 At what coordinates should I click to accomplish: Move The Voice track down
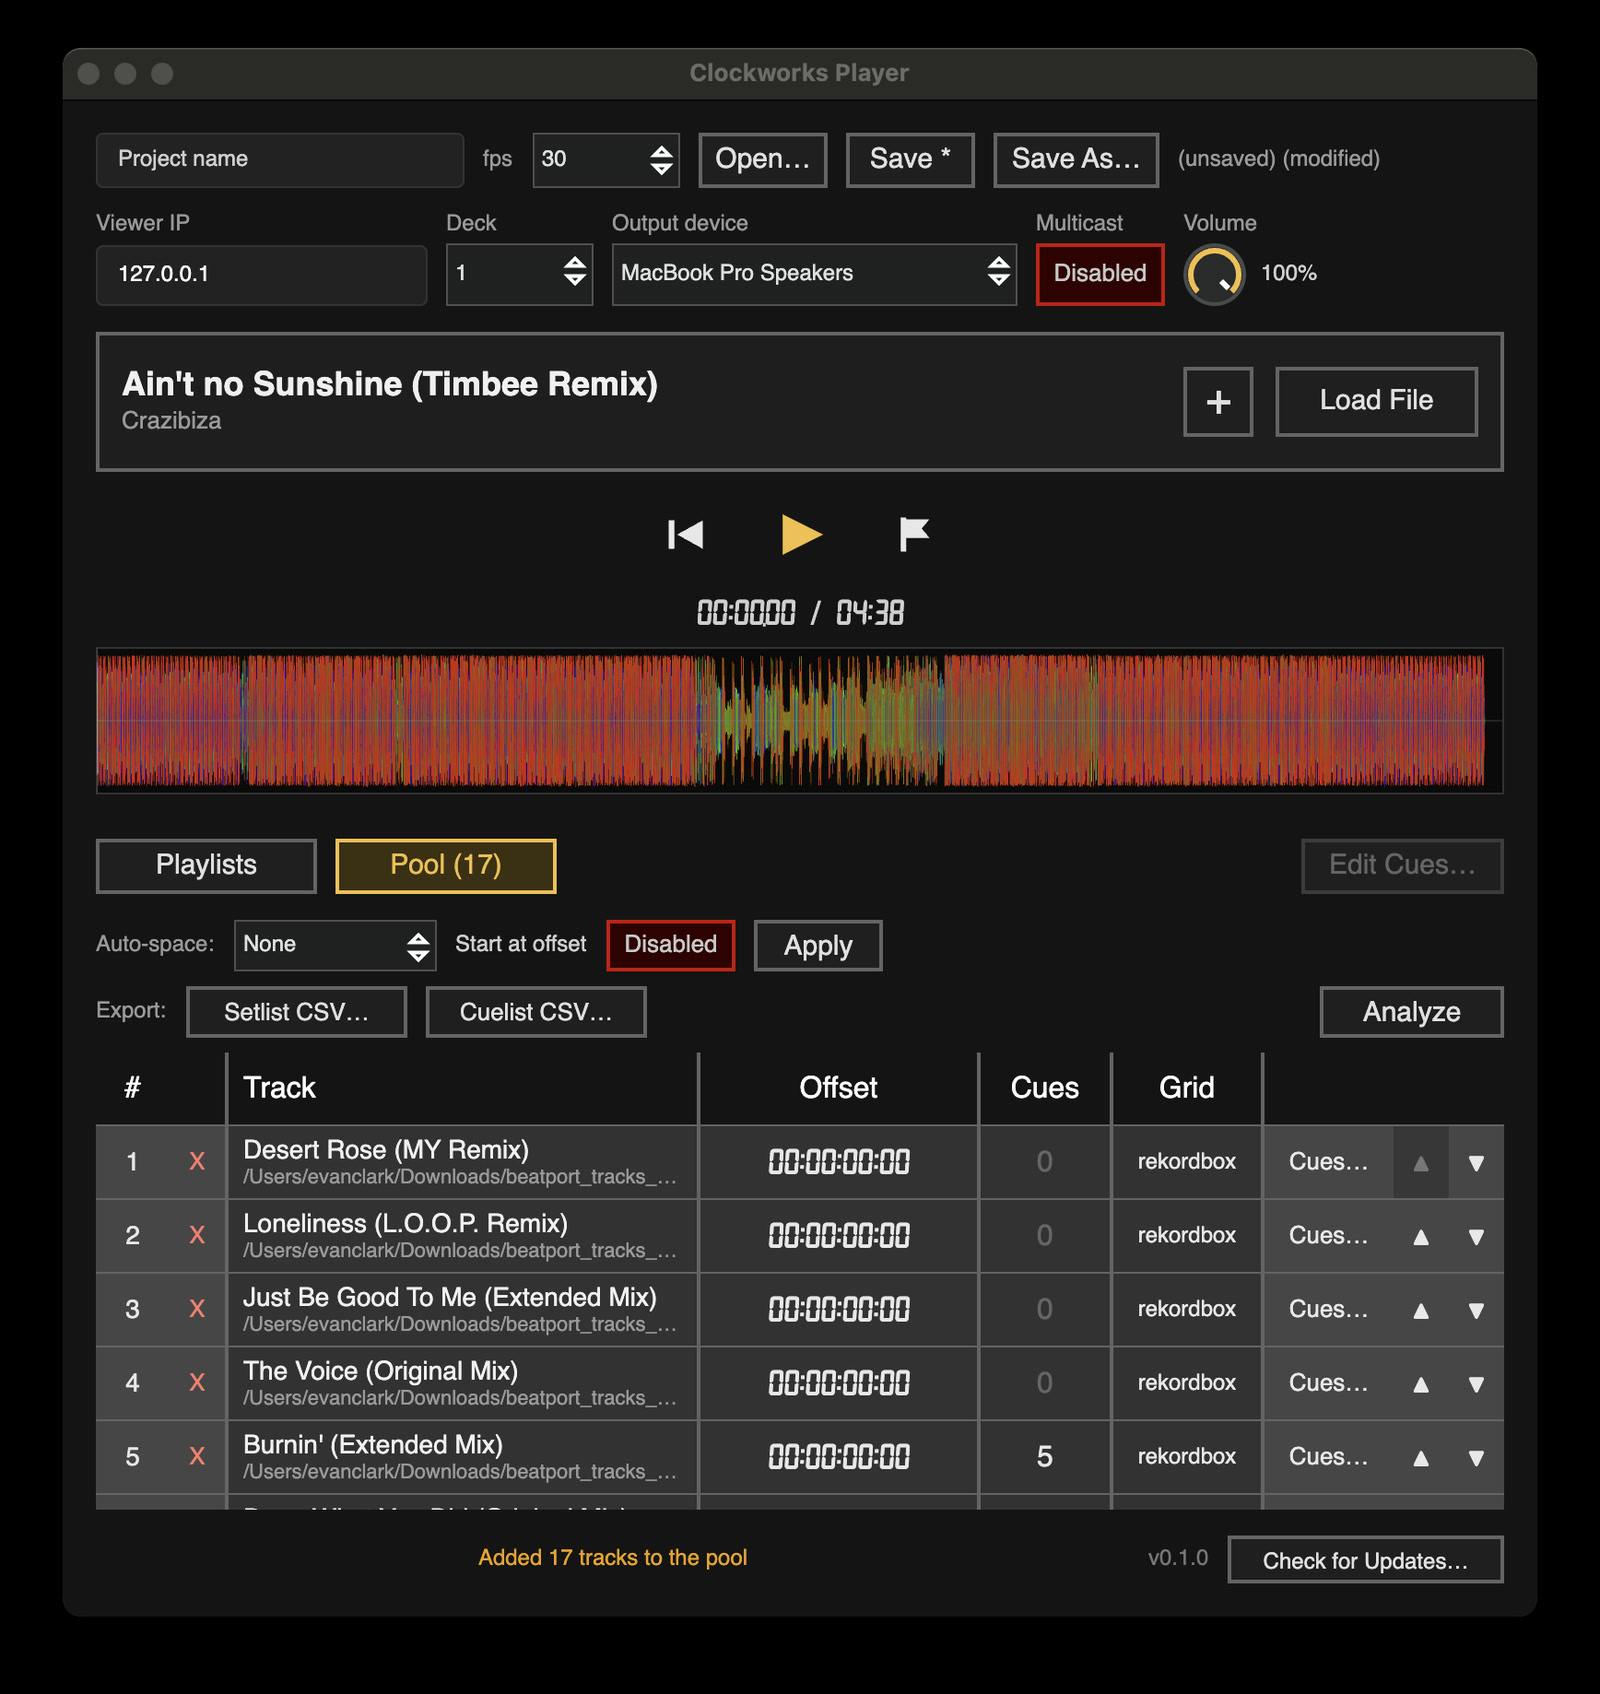coord(1476,1384)
